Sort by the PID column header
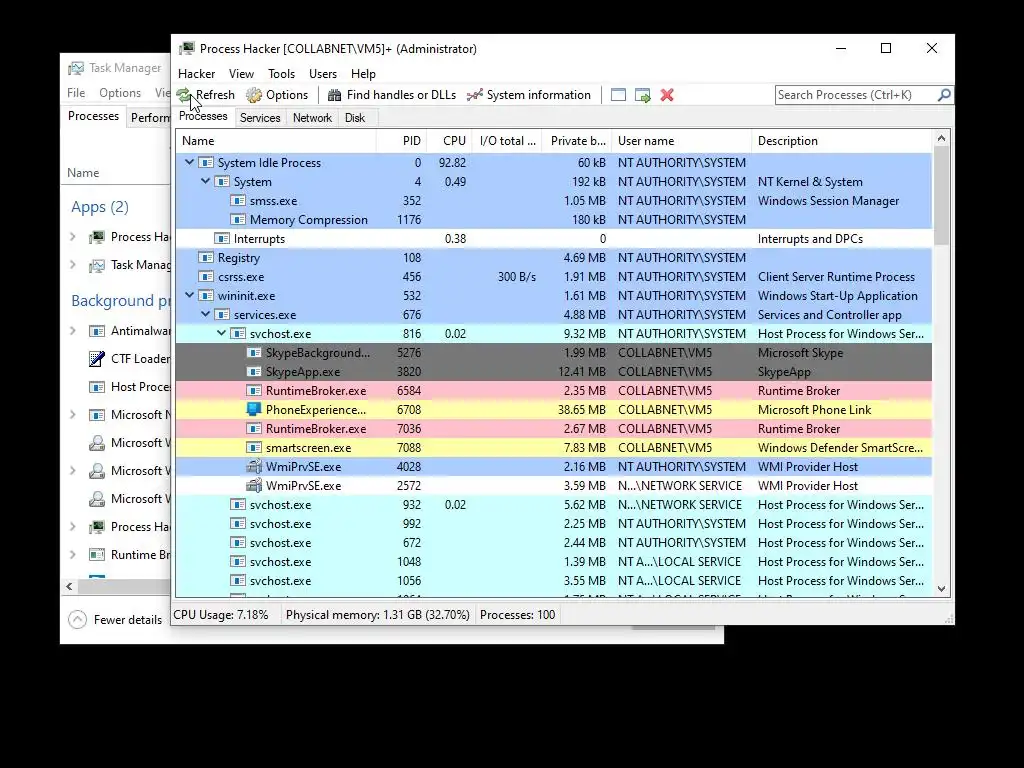The image size is (1024, 768). tap(402, 140)
